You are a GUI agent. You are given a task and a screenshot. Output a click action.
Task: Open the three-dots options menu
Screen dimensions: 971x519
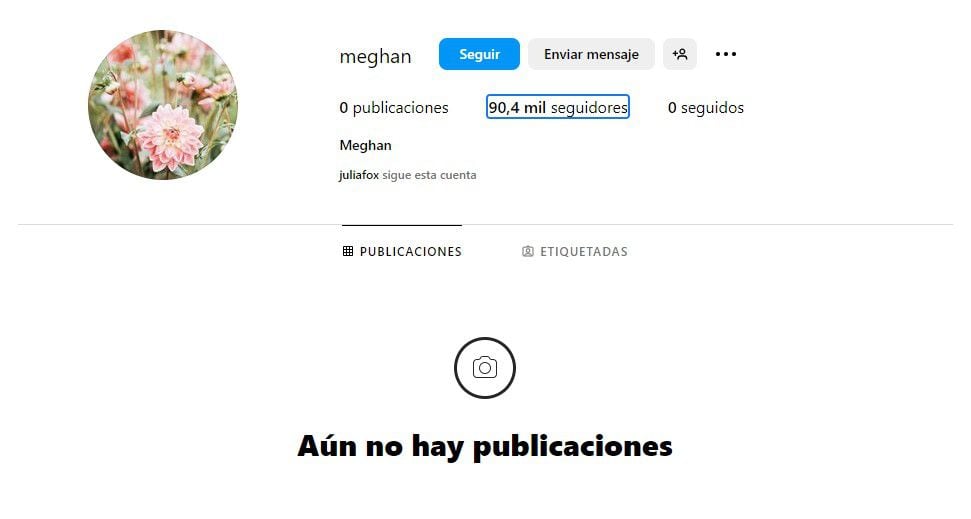[x=726, y=54]
